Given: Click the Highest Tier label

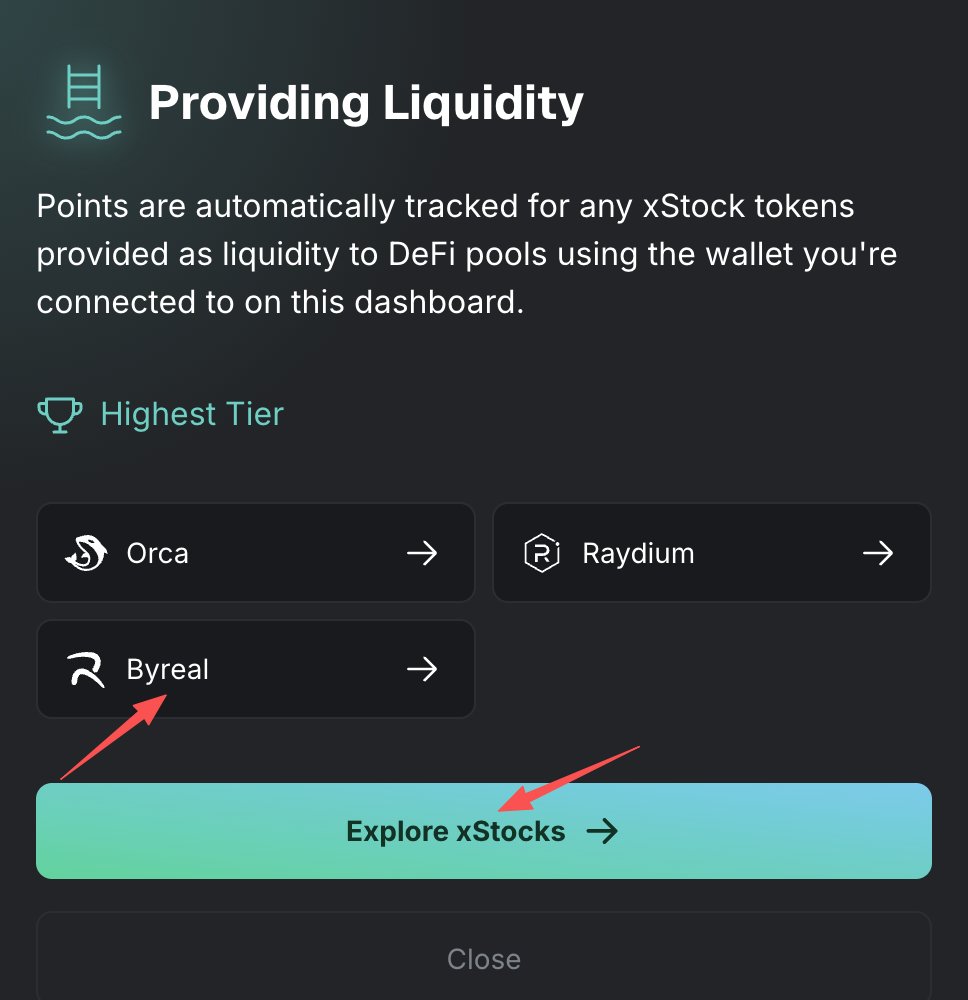Looking at the screenshot, I should tap(192, 414).
